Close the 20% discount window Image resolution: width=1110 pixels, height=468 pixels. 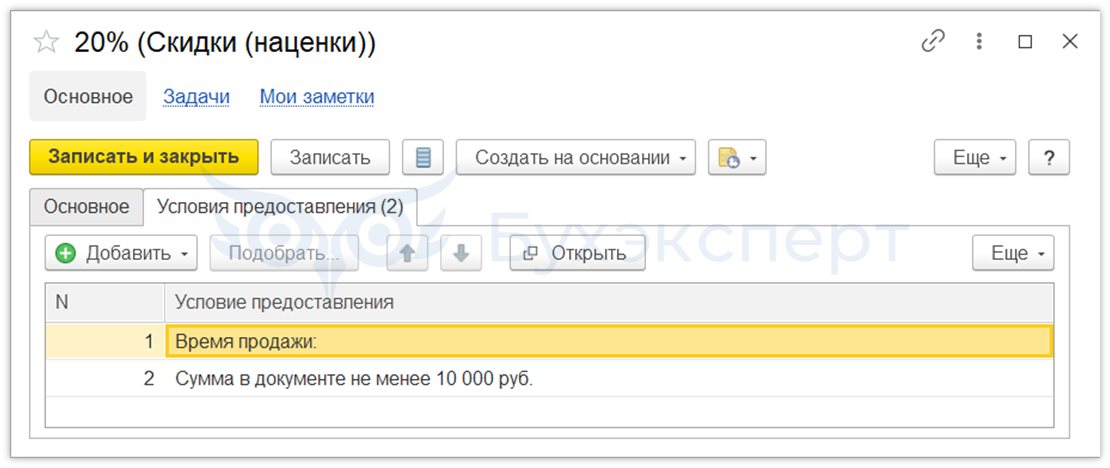(x=1070, y=42)
